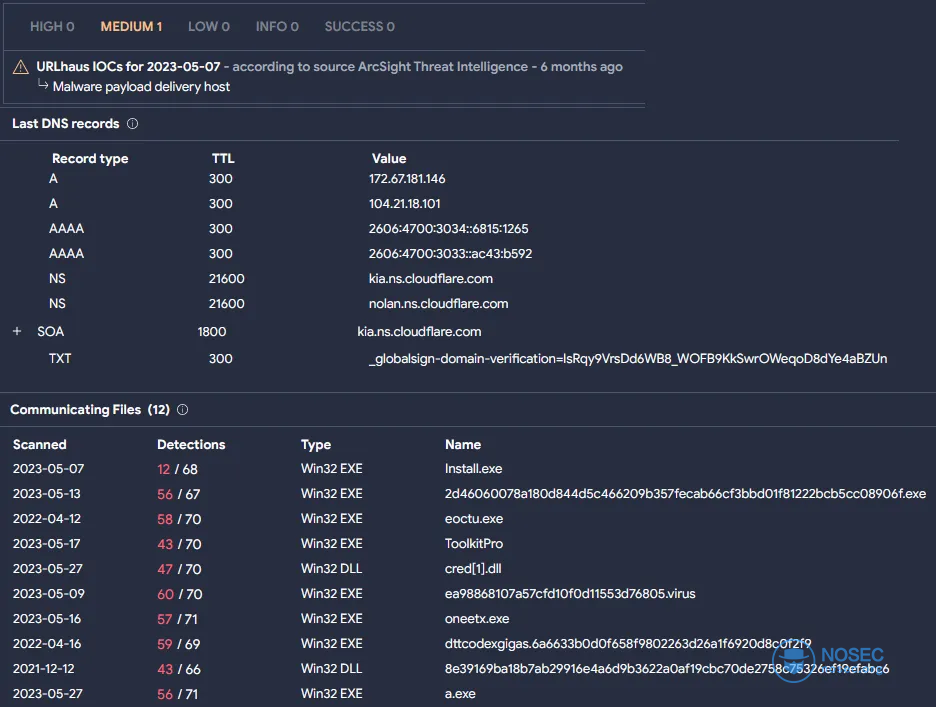Switch to INFO 0 tab

click(277, 26)
